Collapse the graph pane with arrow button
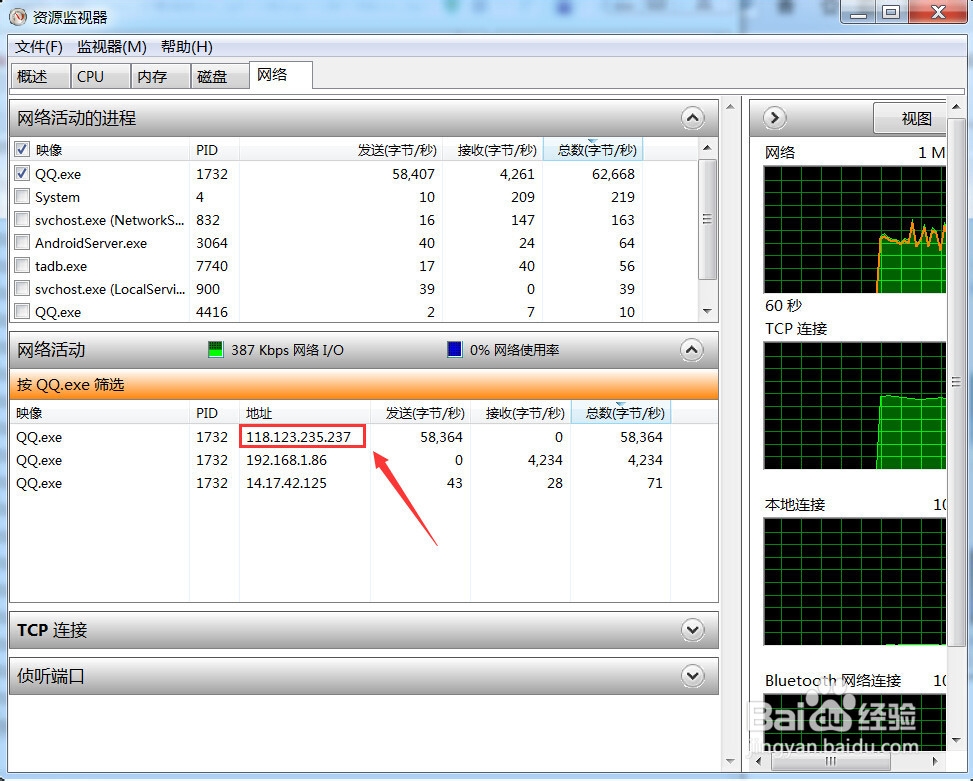 tap(774, 118)
